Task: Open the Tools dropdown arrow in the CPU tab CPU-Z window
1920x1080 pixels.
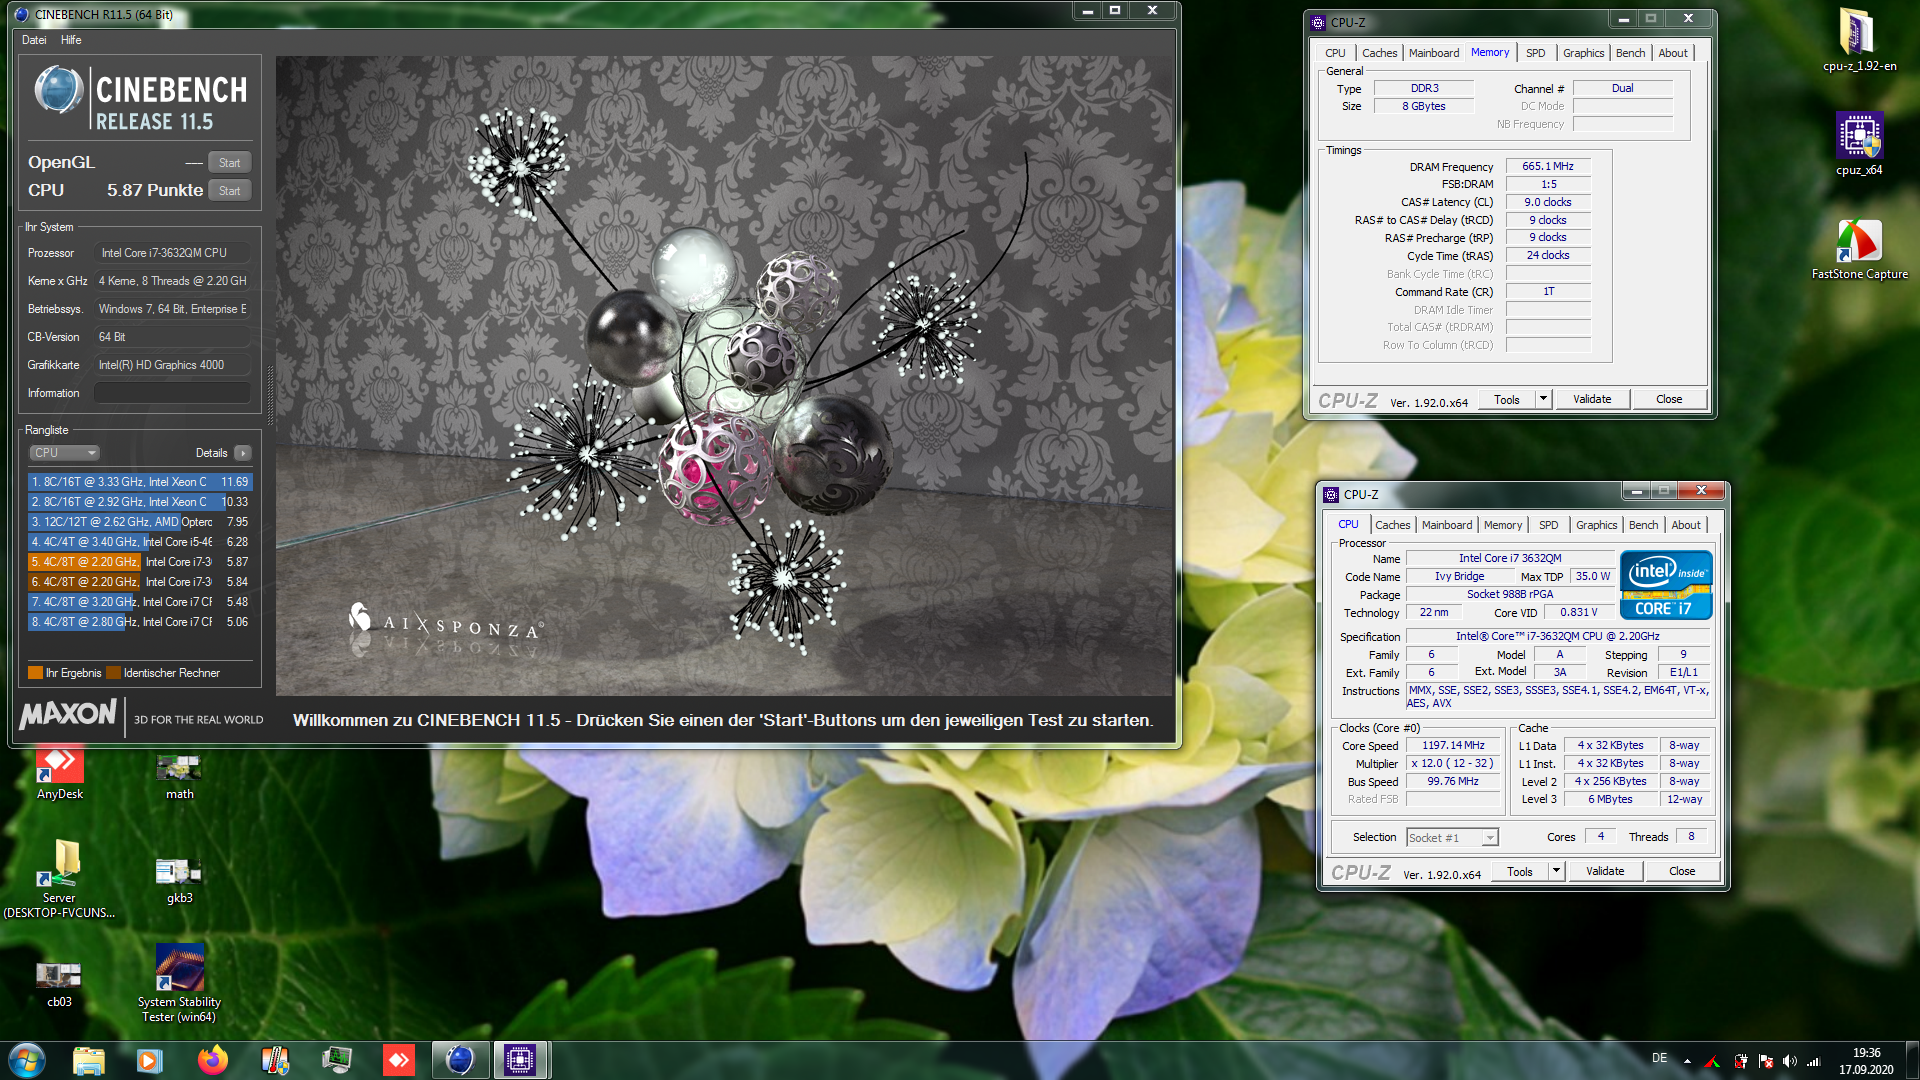Action: pos(1556,871)
